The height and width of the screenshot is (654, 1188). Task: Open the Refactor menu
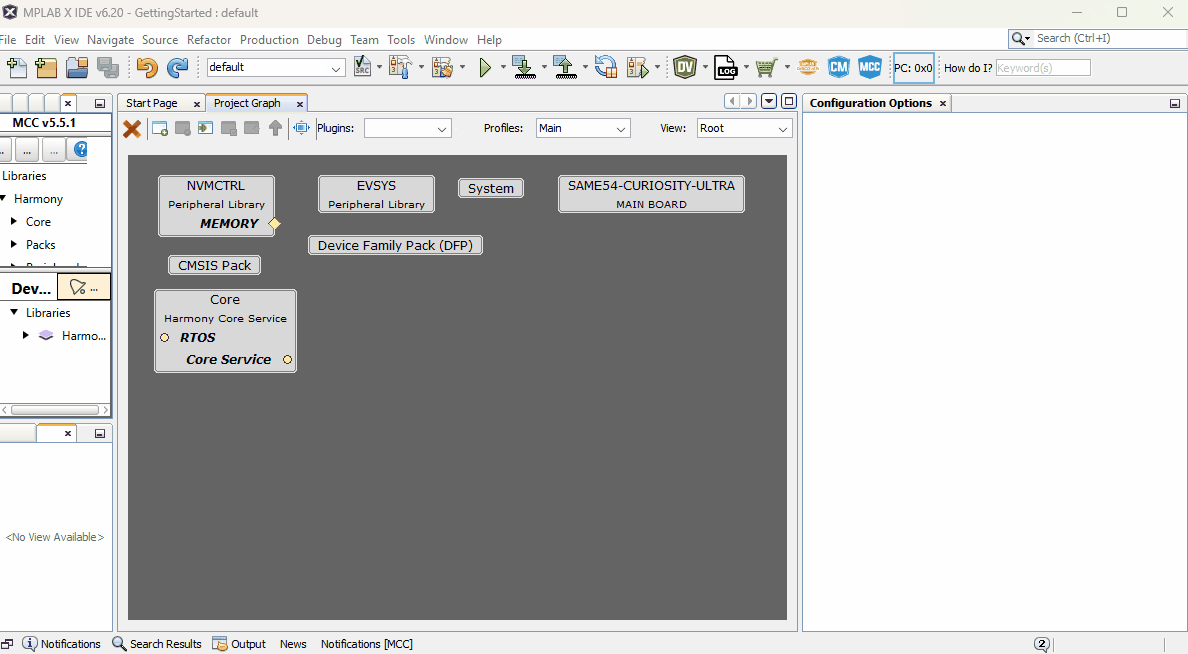point(208,39)
